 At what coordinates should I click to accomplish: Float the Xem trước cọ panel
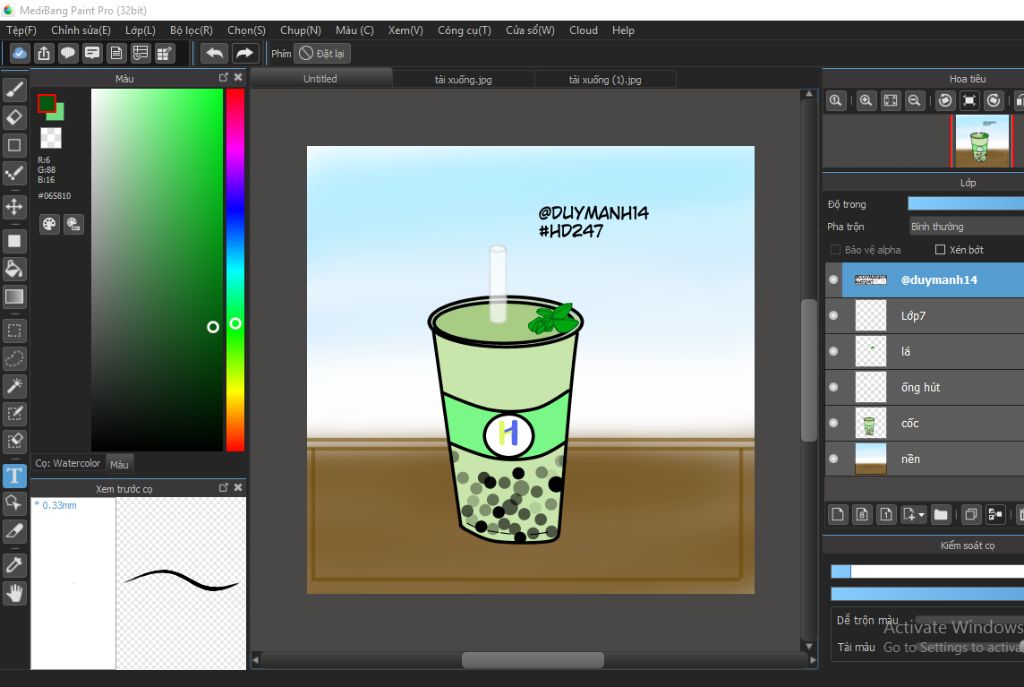pyautogui.click(x=223, y=487)
